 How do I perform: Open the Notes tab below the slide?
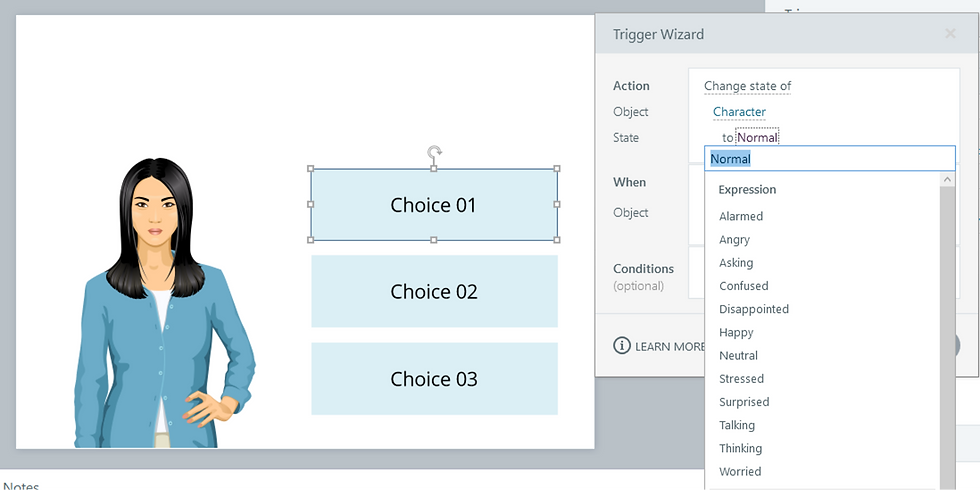pyautogui.click(x=21, y=486)
